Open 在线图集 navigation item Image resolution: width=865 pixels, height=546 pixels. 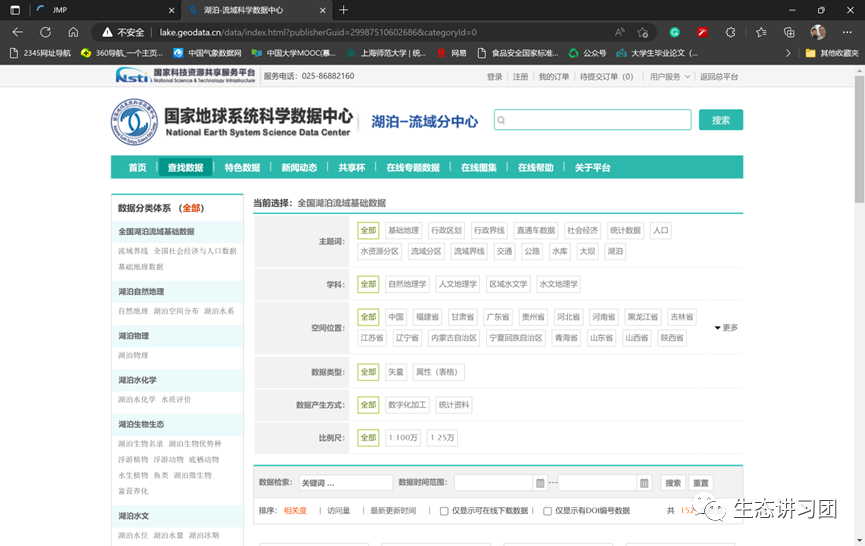pyautogui.click(x=479, y=168)
